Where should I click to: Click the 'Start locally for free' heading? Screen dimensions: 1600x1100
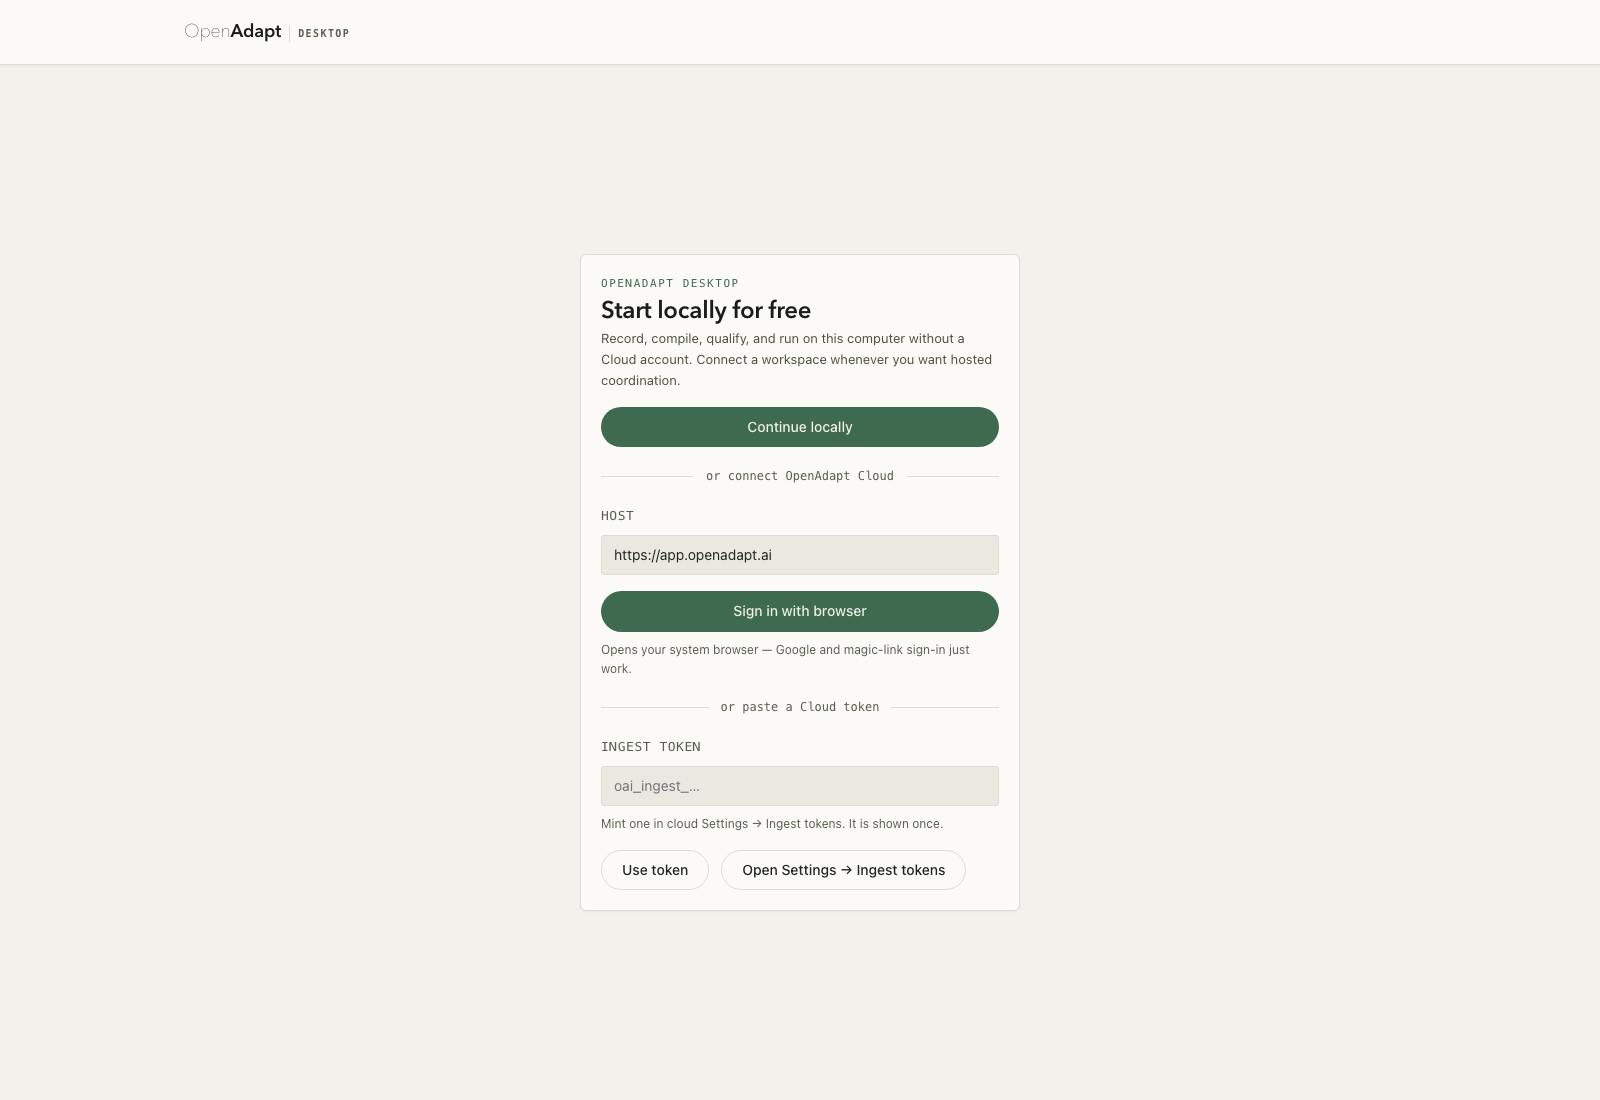point(706,310)
